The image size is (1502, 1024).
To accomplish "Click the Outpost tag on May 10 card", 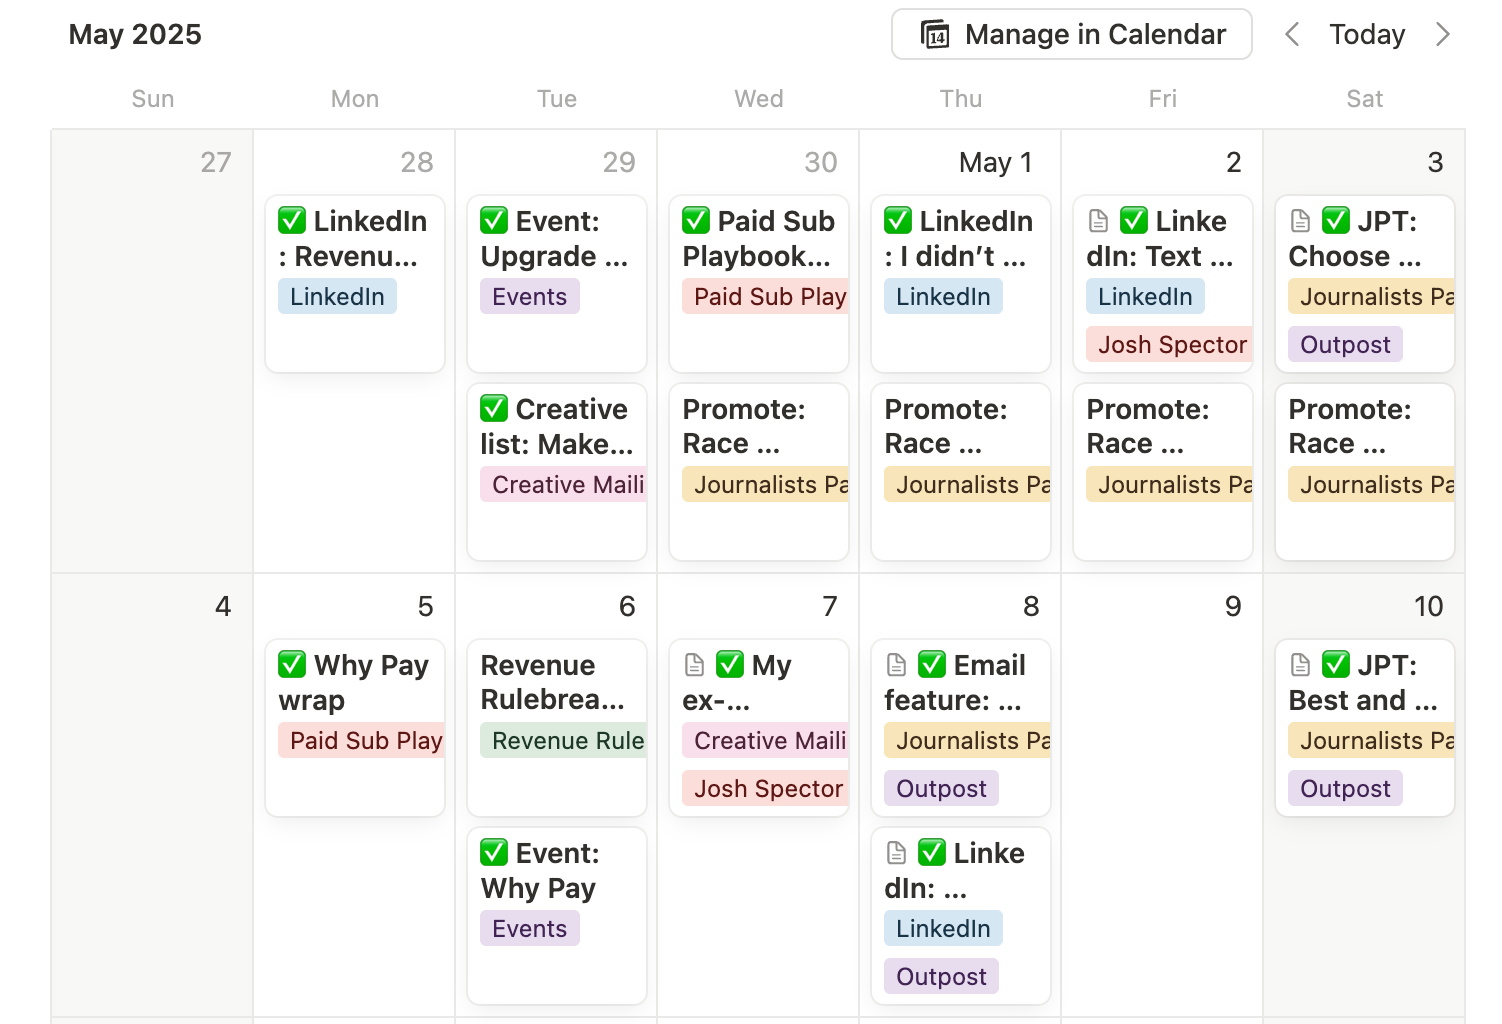I will coord(1345,789).
